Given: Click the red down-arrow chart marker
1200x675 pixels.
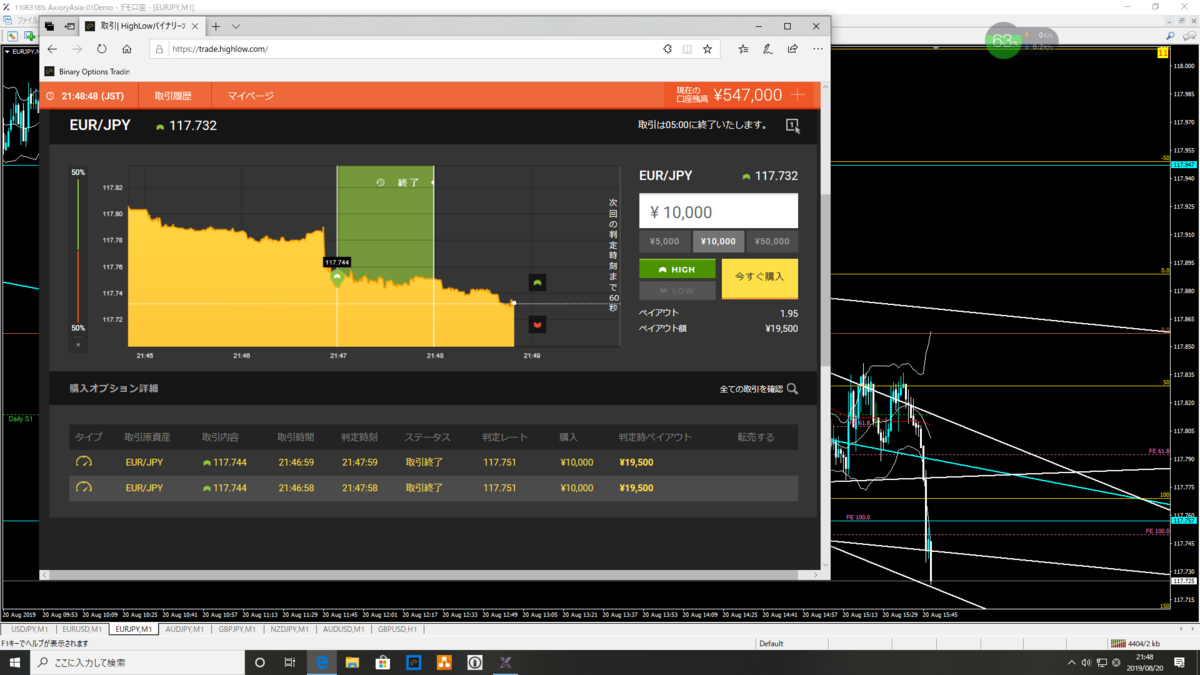Looking at the screenshot, I should (537, 325).
